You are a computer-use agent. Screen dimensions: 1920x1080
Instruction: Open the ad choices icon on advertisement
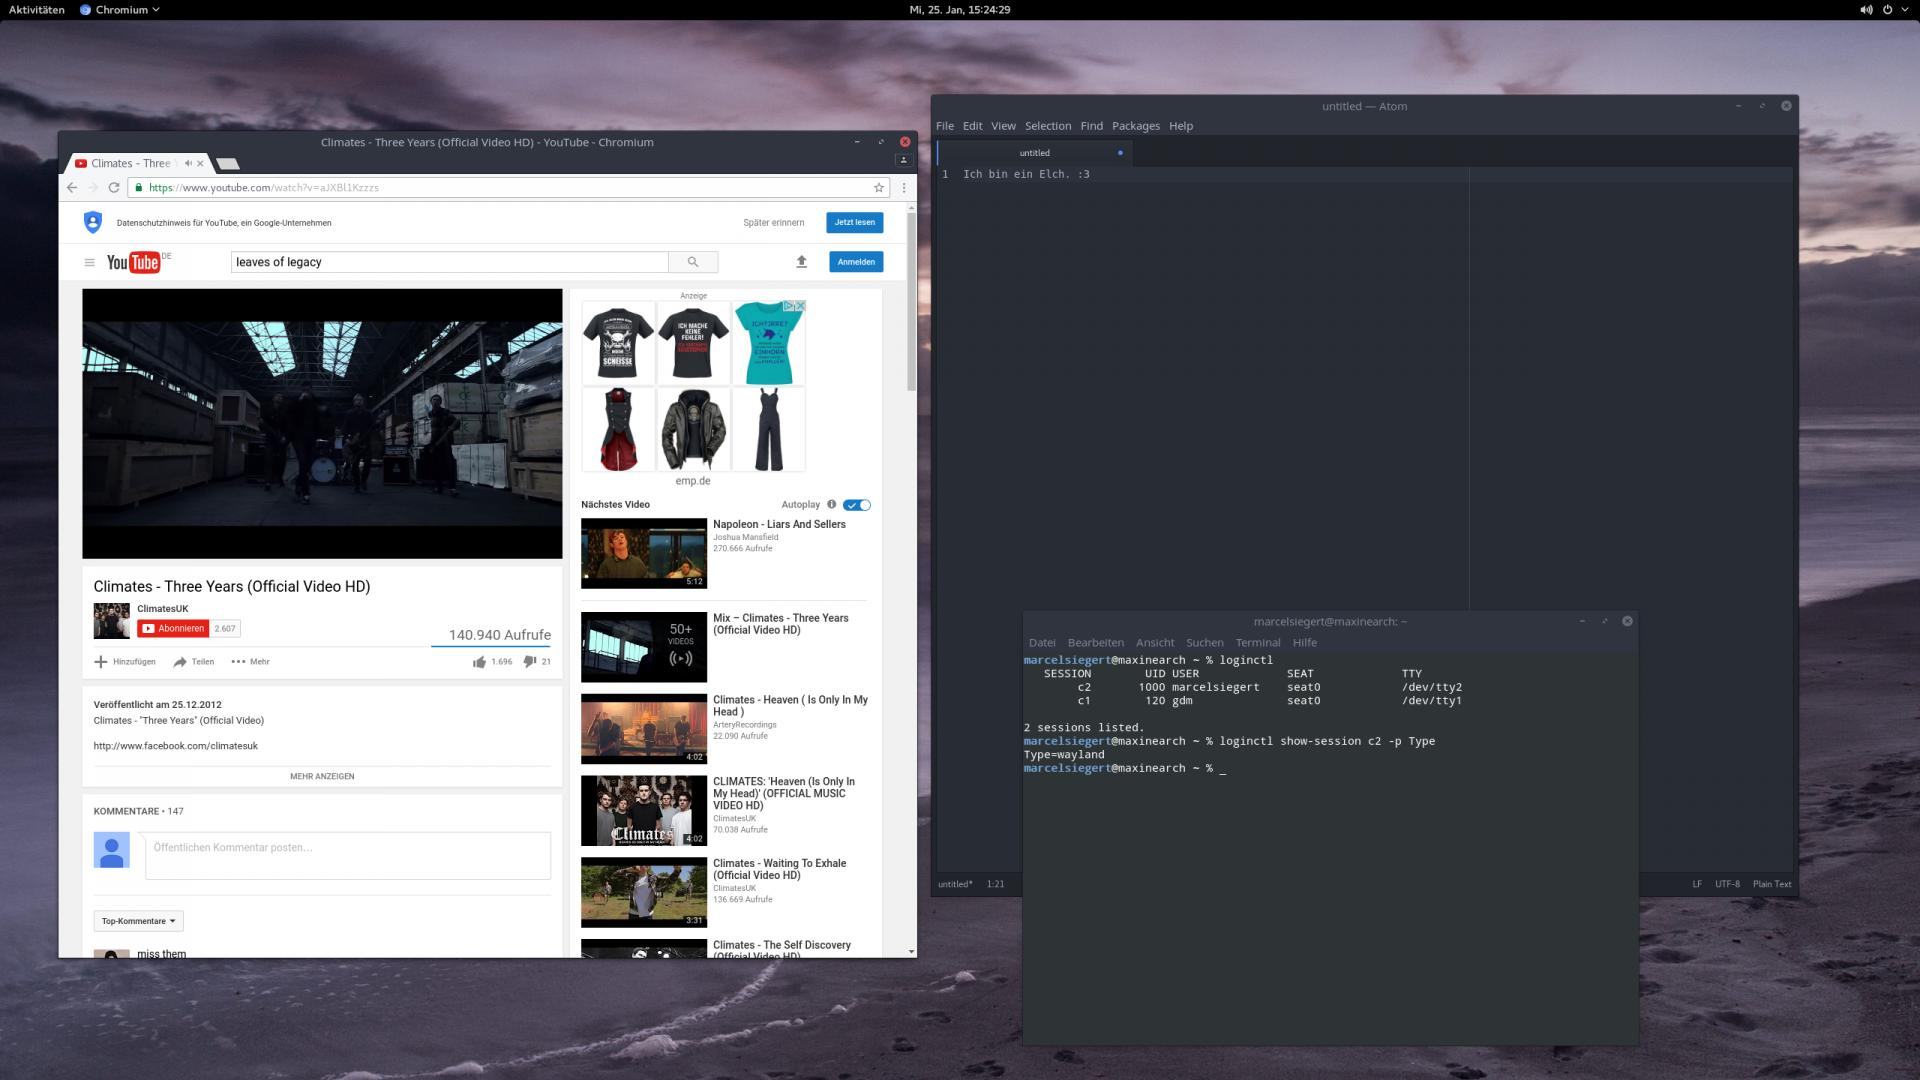pos(789,306)
